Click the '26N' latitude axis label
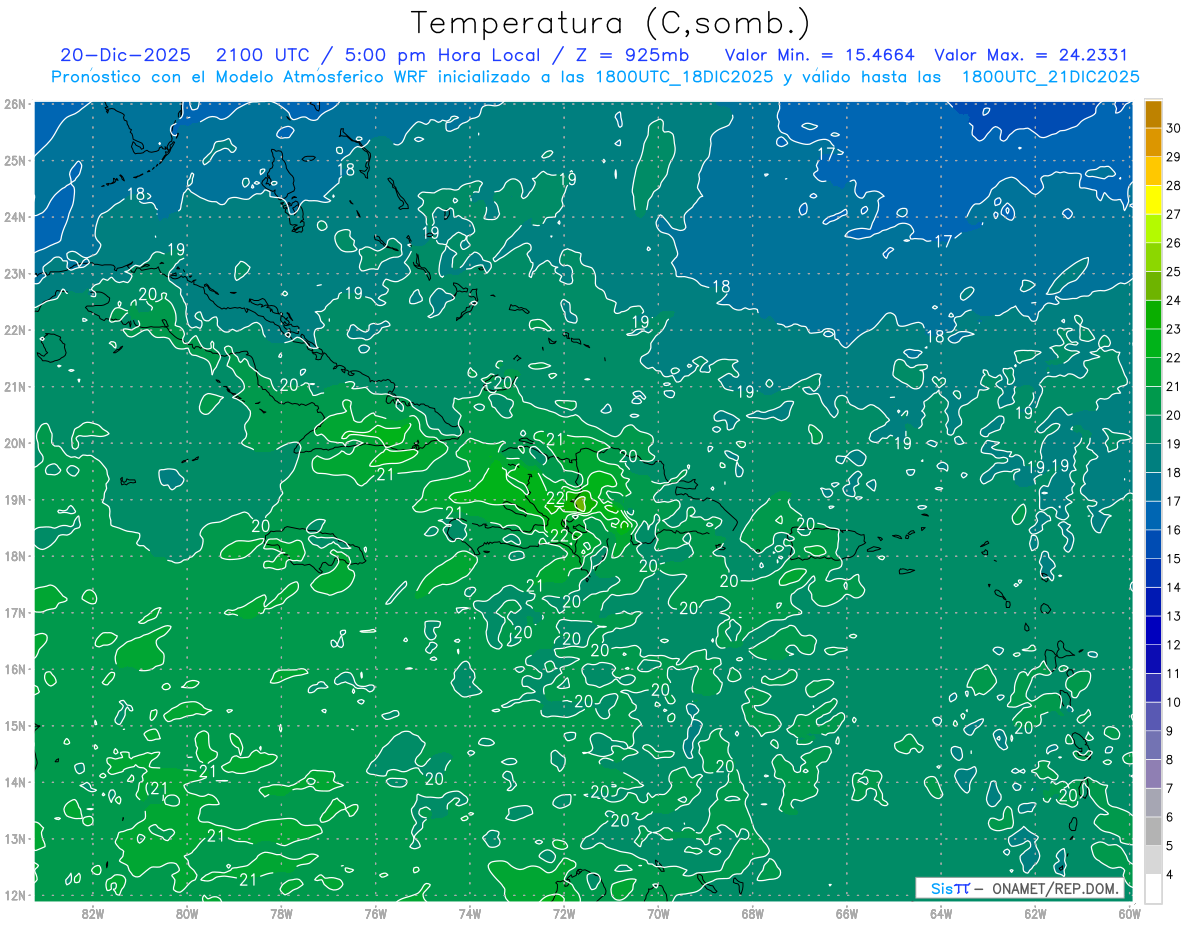Viewport: 1200px width, 927px height. tap(14, 103)
